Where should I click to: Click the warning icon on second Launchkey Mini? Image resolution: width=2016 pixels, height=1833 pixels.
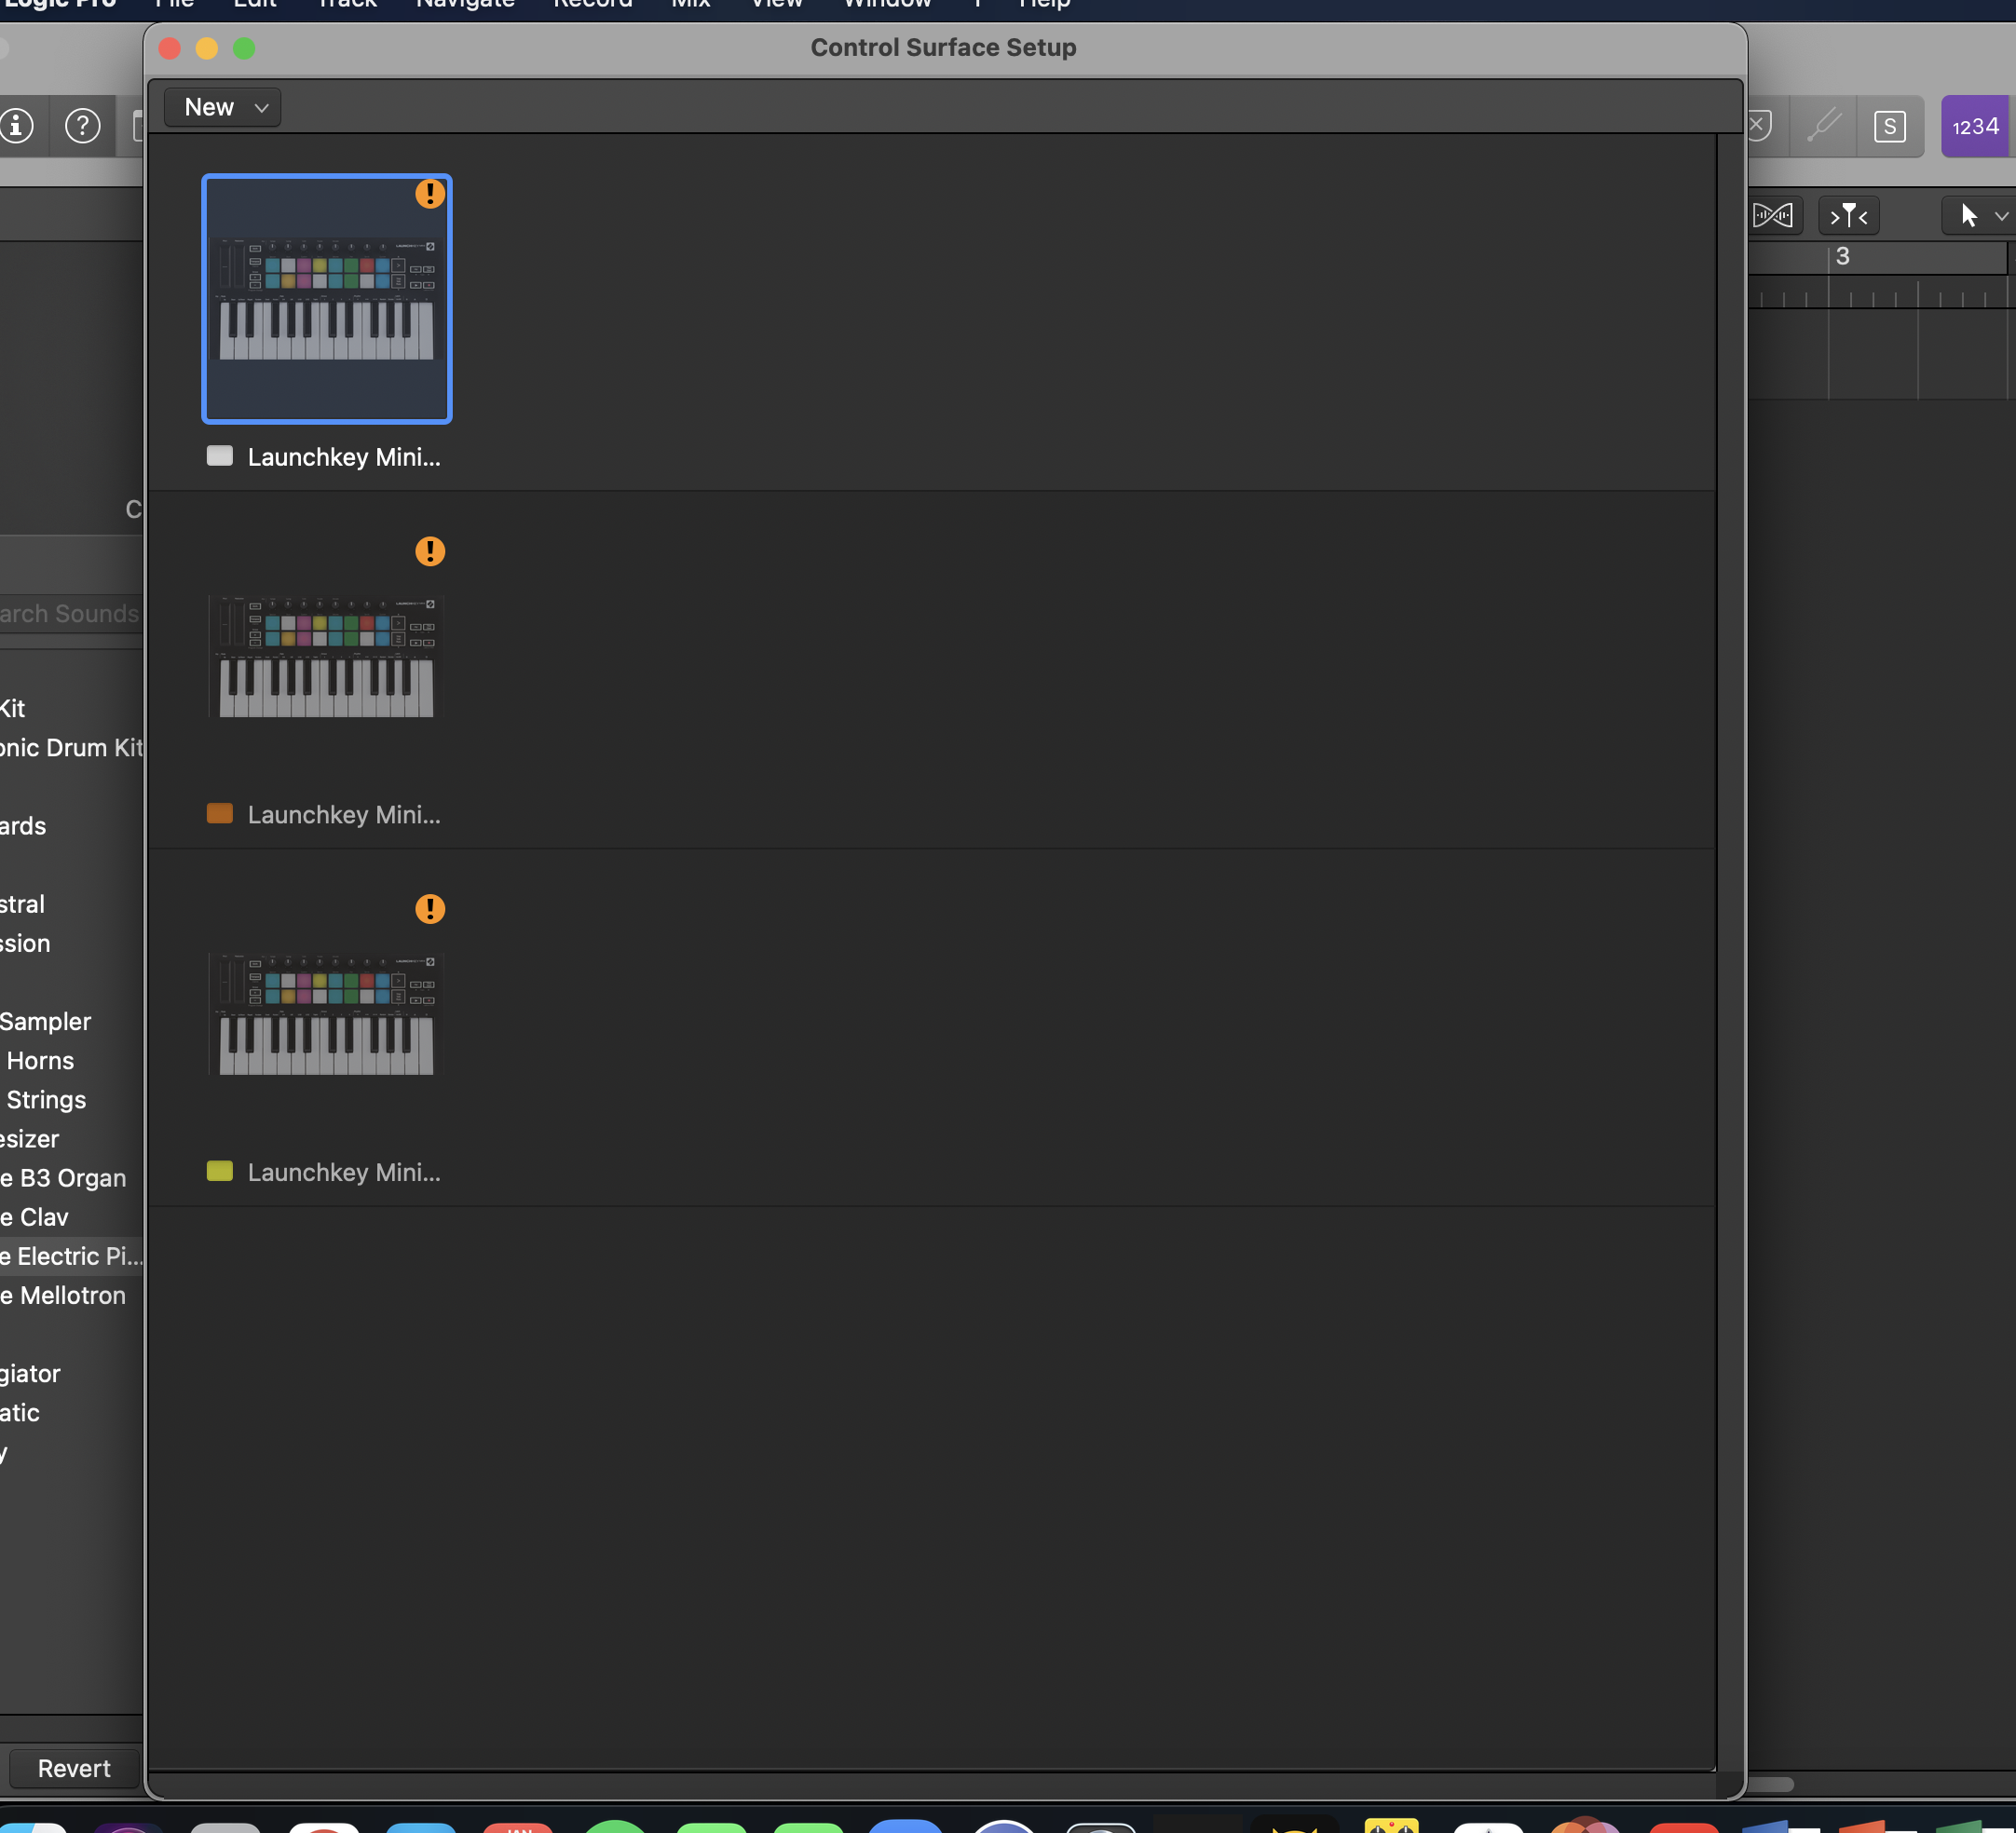click(430, 551)
